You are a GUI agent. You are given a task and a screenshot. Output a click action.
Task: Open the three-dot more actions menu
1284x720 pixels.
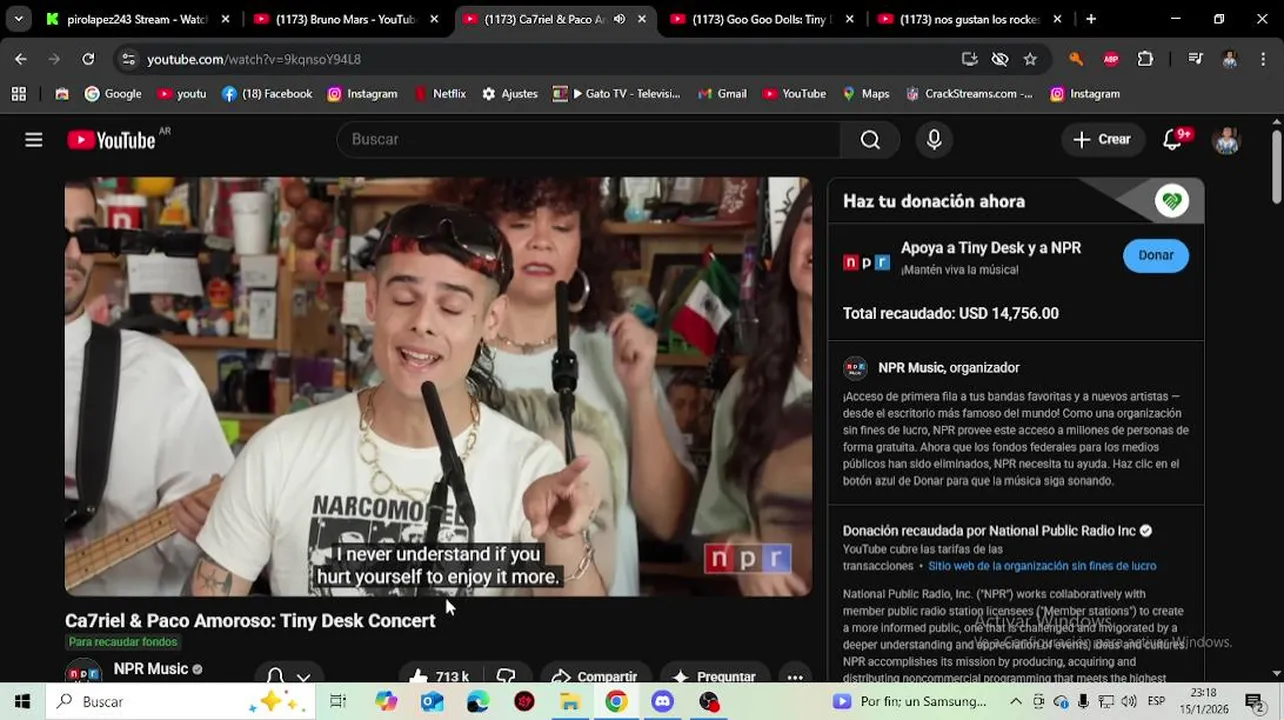795,677
